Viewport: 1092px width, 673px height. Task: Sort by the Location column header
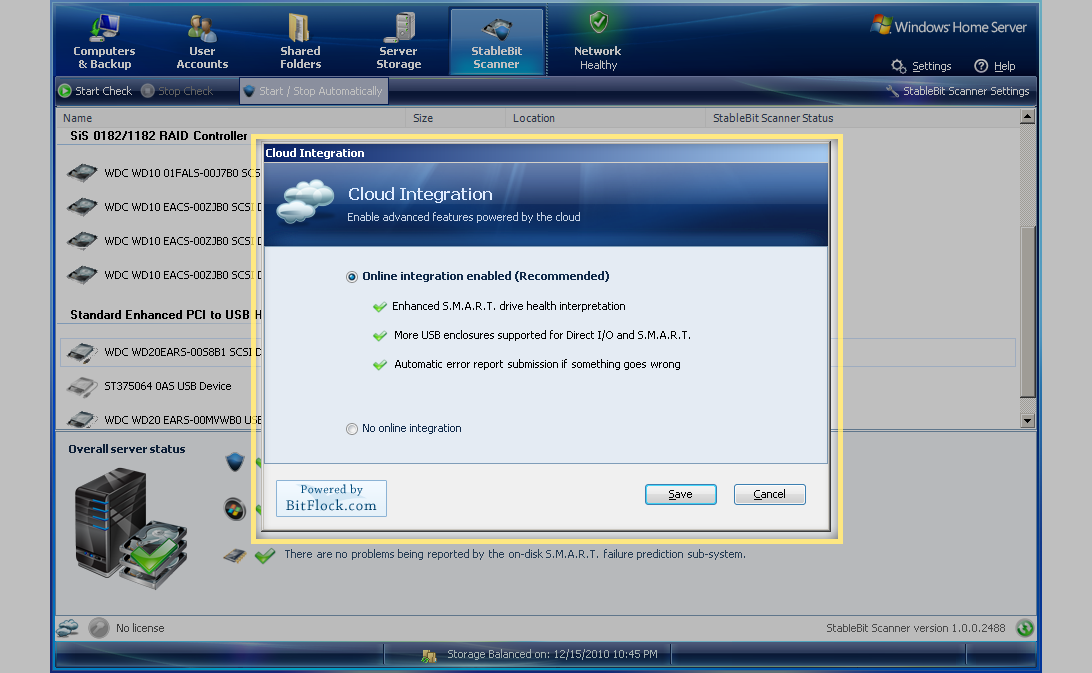(605, 118)
